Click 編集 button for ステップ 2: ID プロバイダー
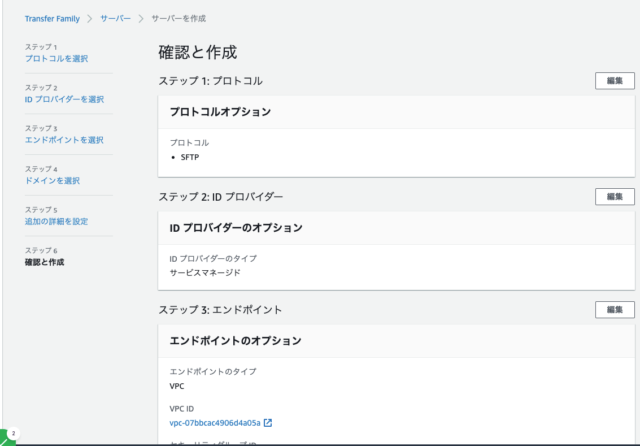Screen dimensions: 640x446 (614, 196)
